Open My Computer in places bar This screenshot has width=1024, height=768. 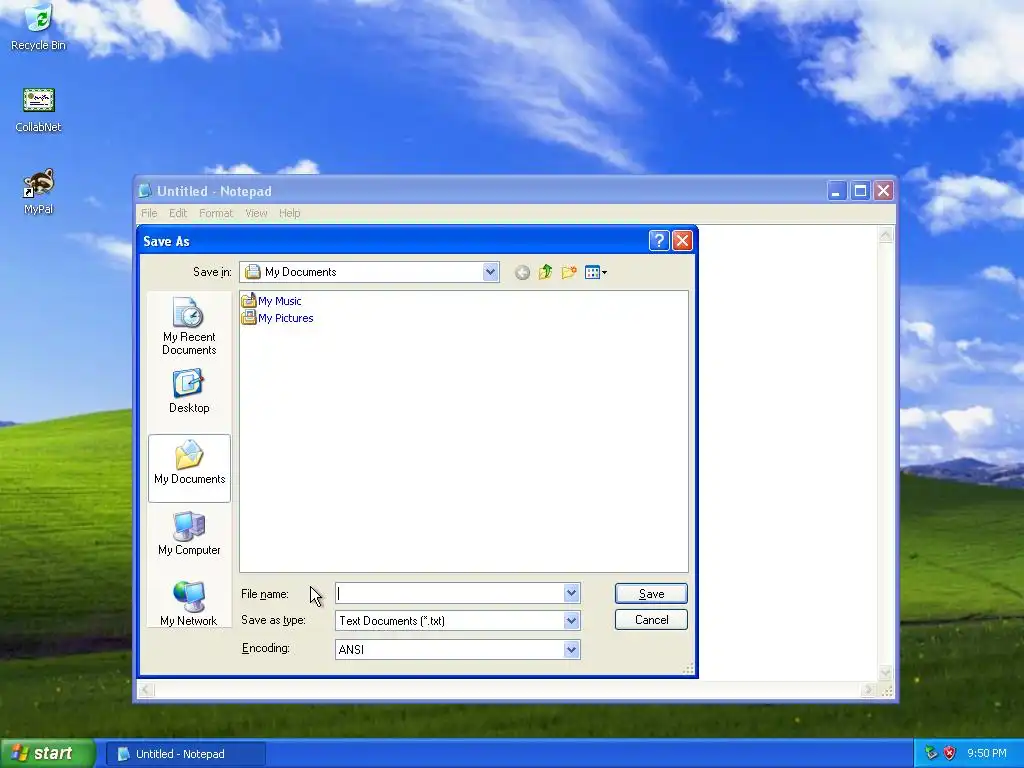[189, 534]
